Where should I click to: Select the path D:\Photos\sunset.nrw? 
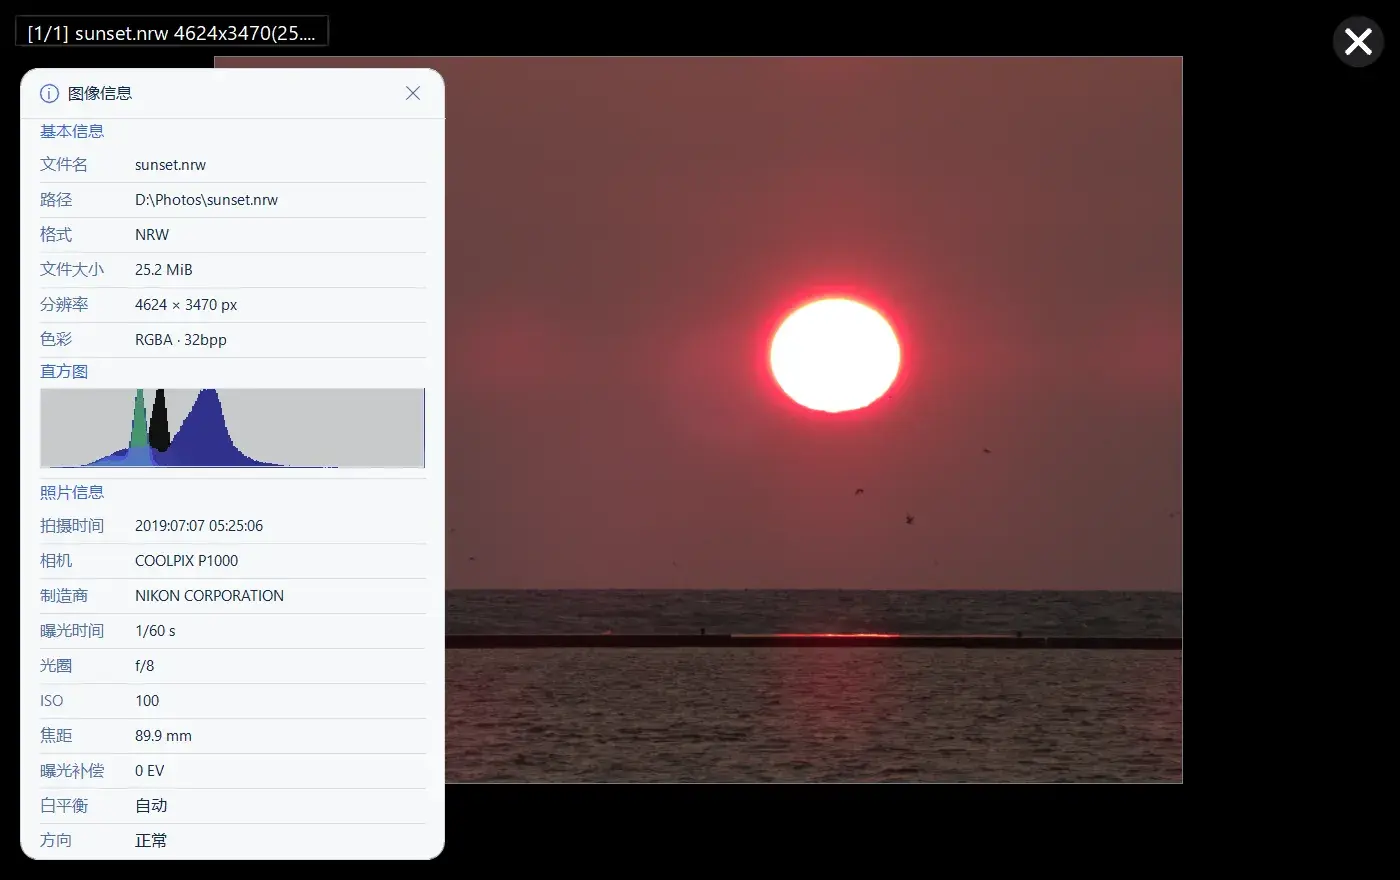tap(206, 200)
